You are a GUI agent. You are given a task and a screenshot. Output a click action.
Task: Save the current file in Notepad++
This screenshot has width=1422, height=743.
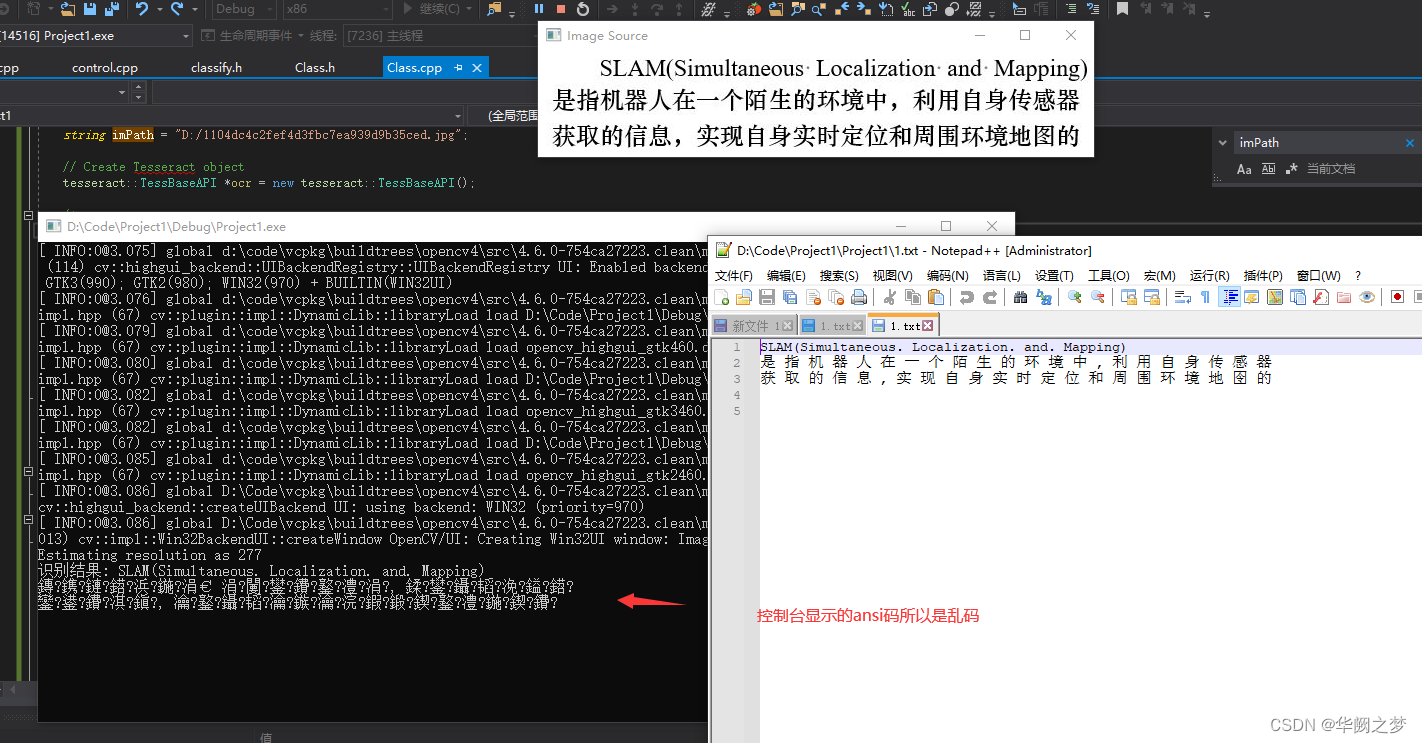pos(767,297)
